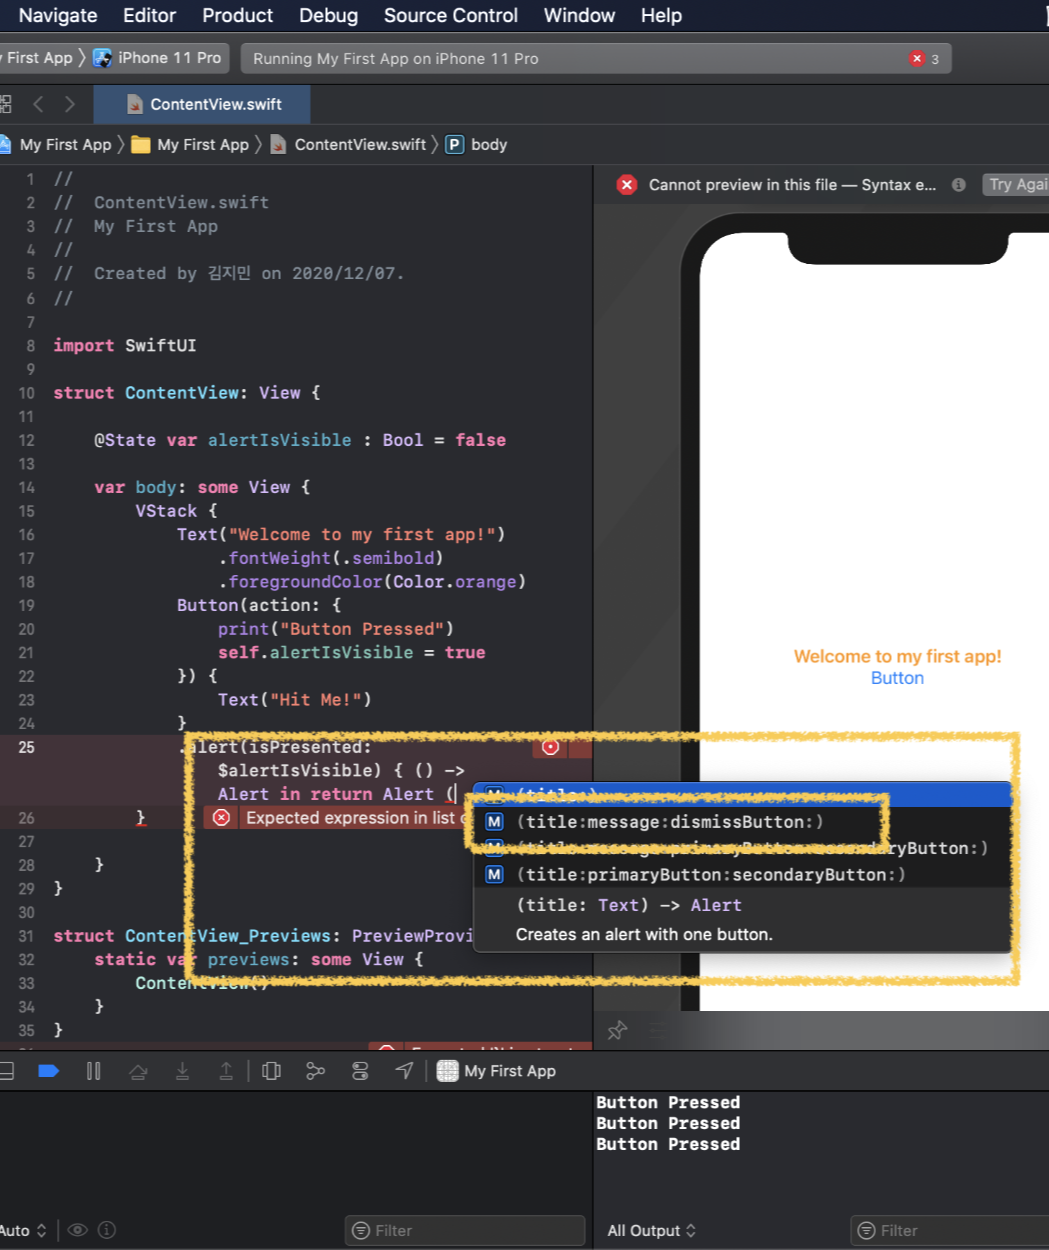This screenshot has width=1049, height=1250.
Task: Click My First App folder in jump bar
Action: point(190,145)
